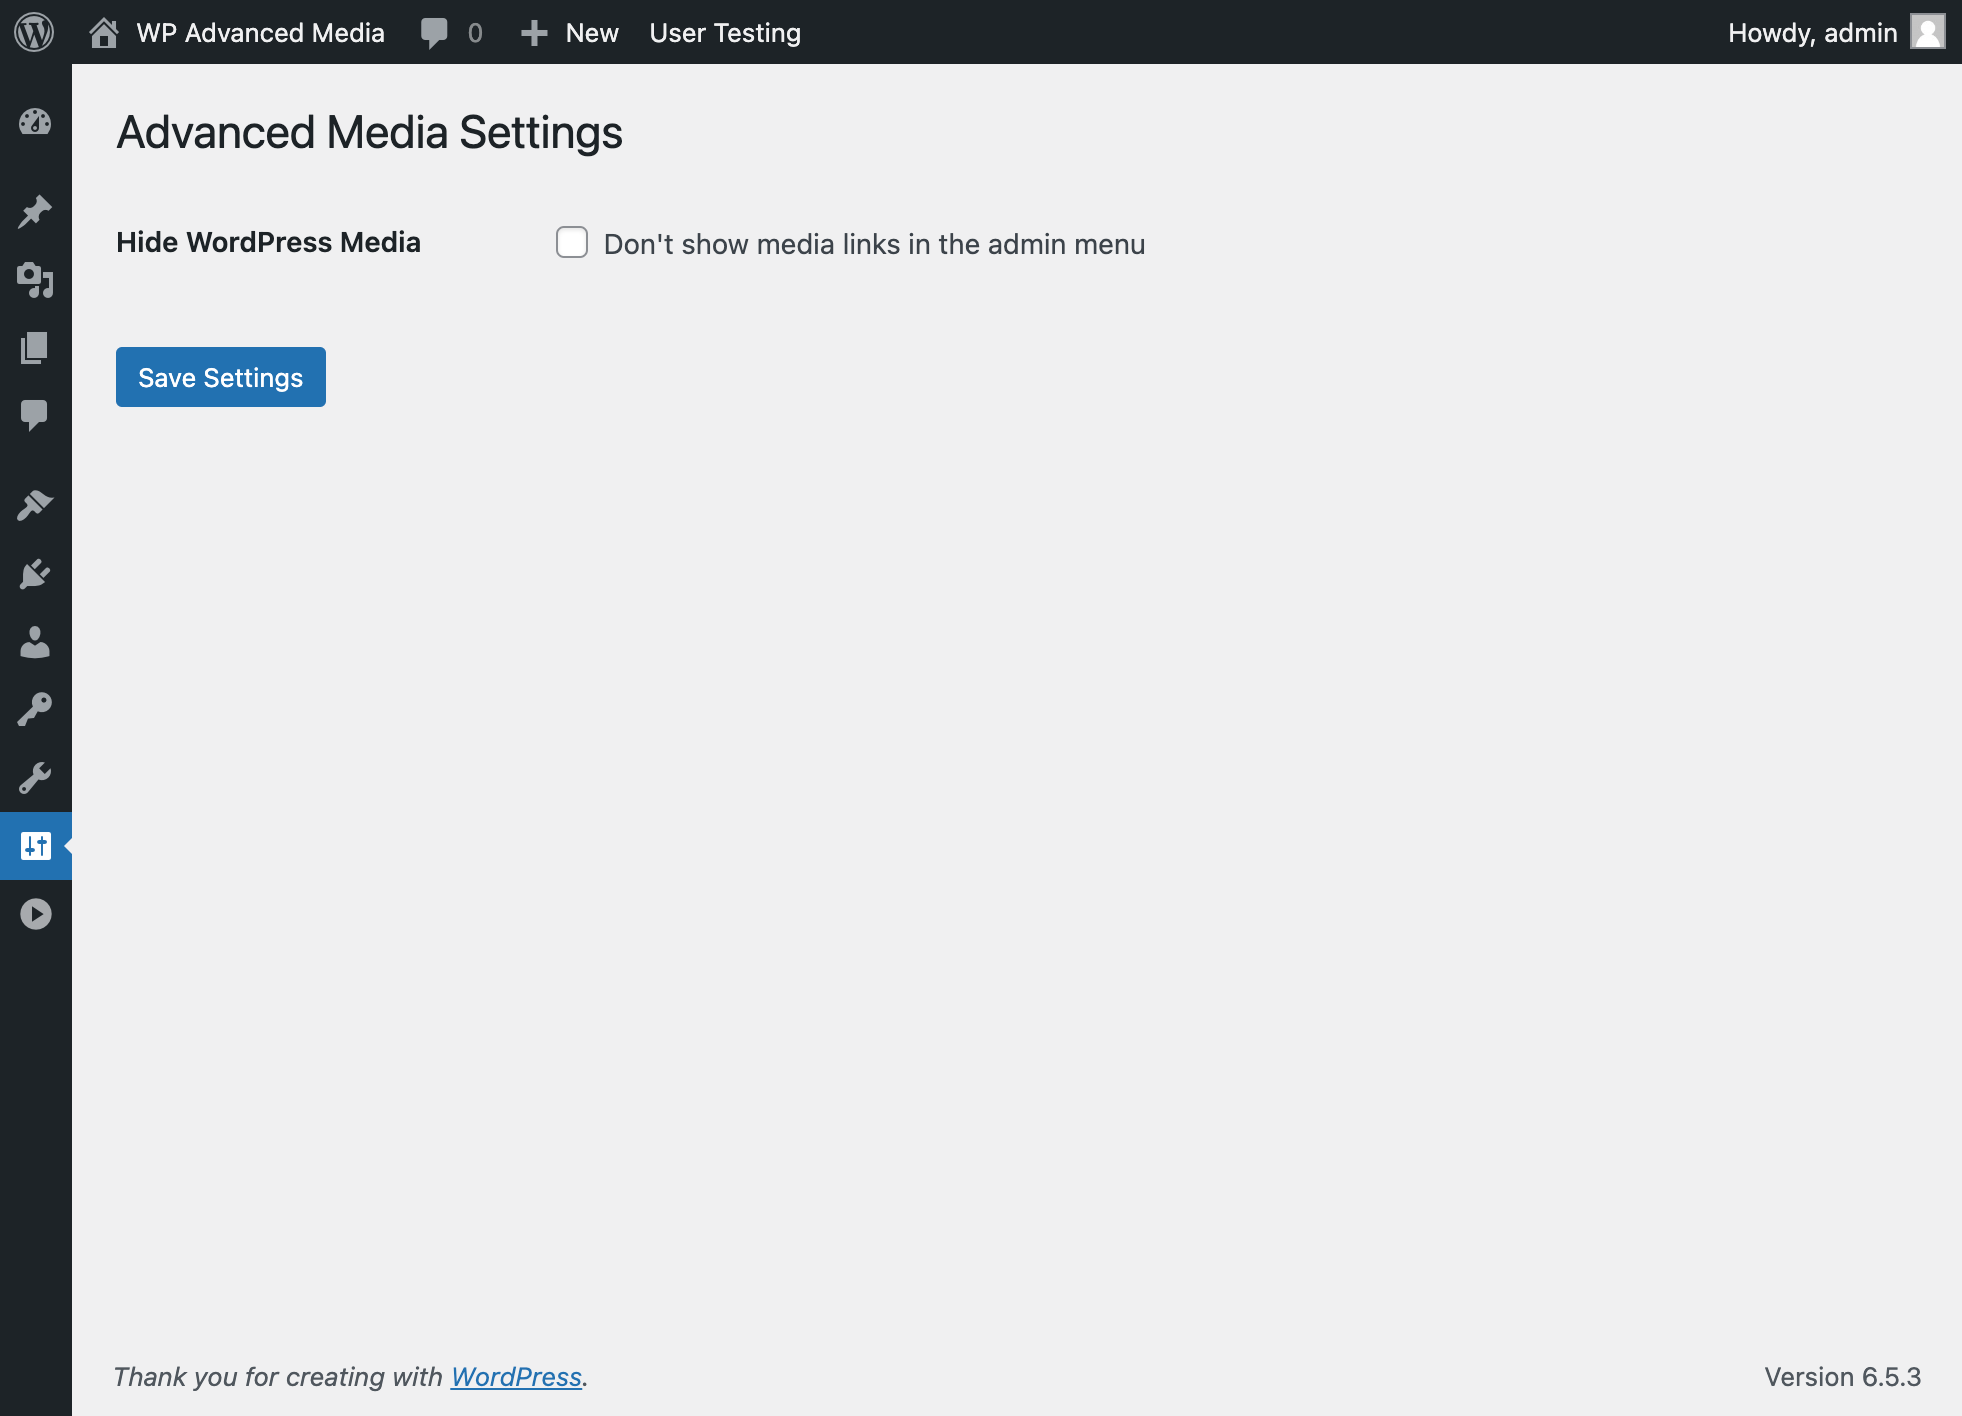Enable the Don't show media links checkbox

coord(572,242)
